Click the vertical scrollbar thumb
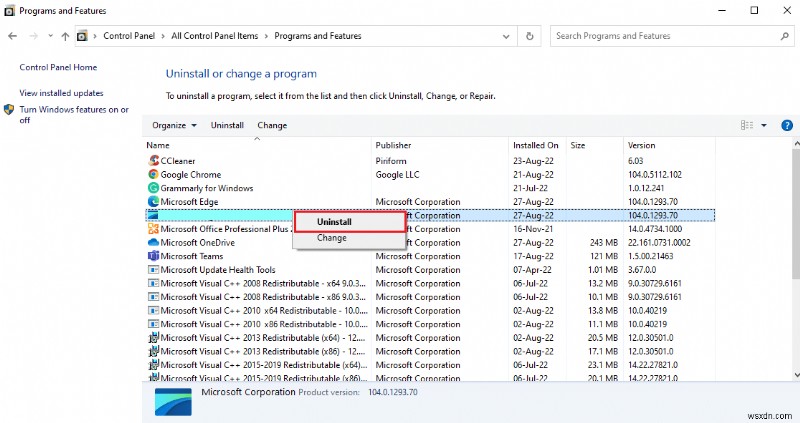The image size is (800, 423). tap(796, 214)
